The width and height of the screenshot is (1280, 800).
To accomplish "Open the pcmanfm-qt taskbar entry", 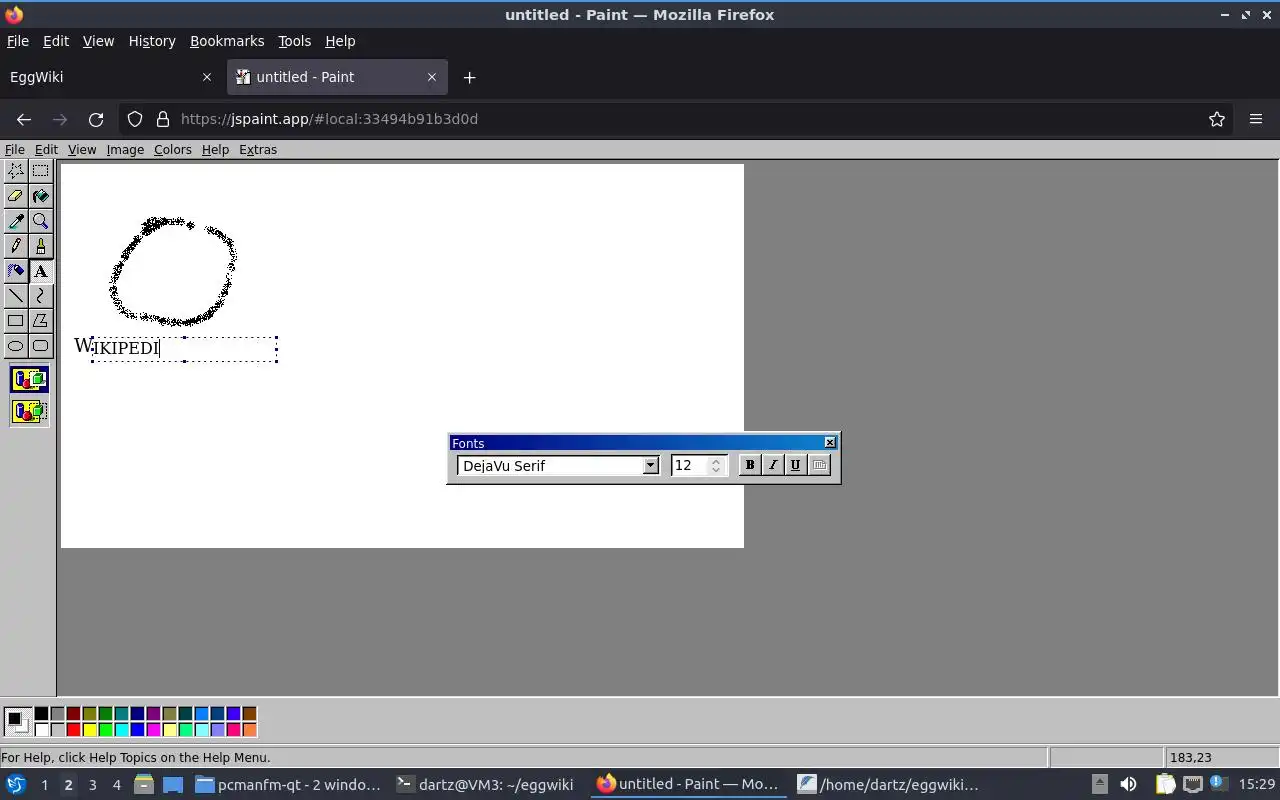I will pos(288,785).
